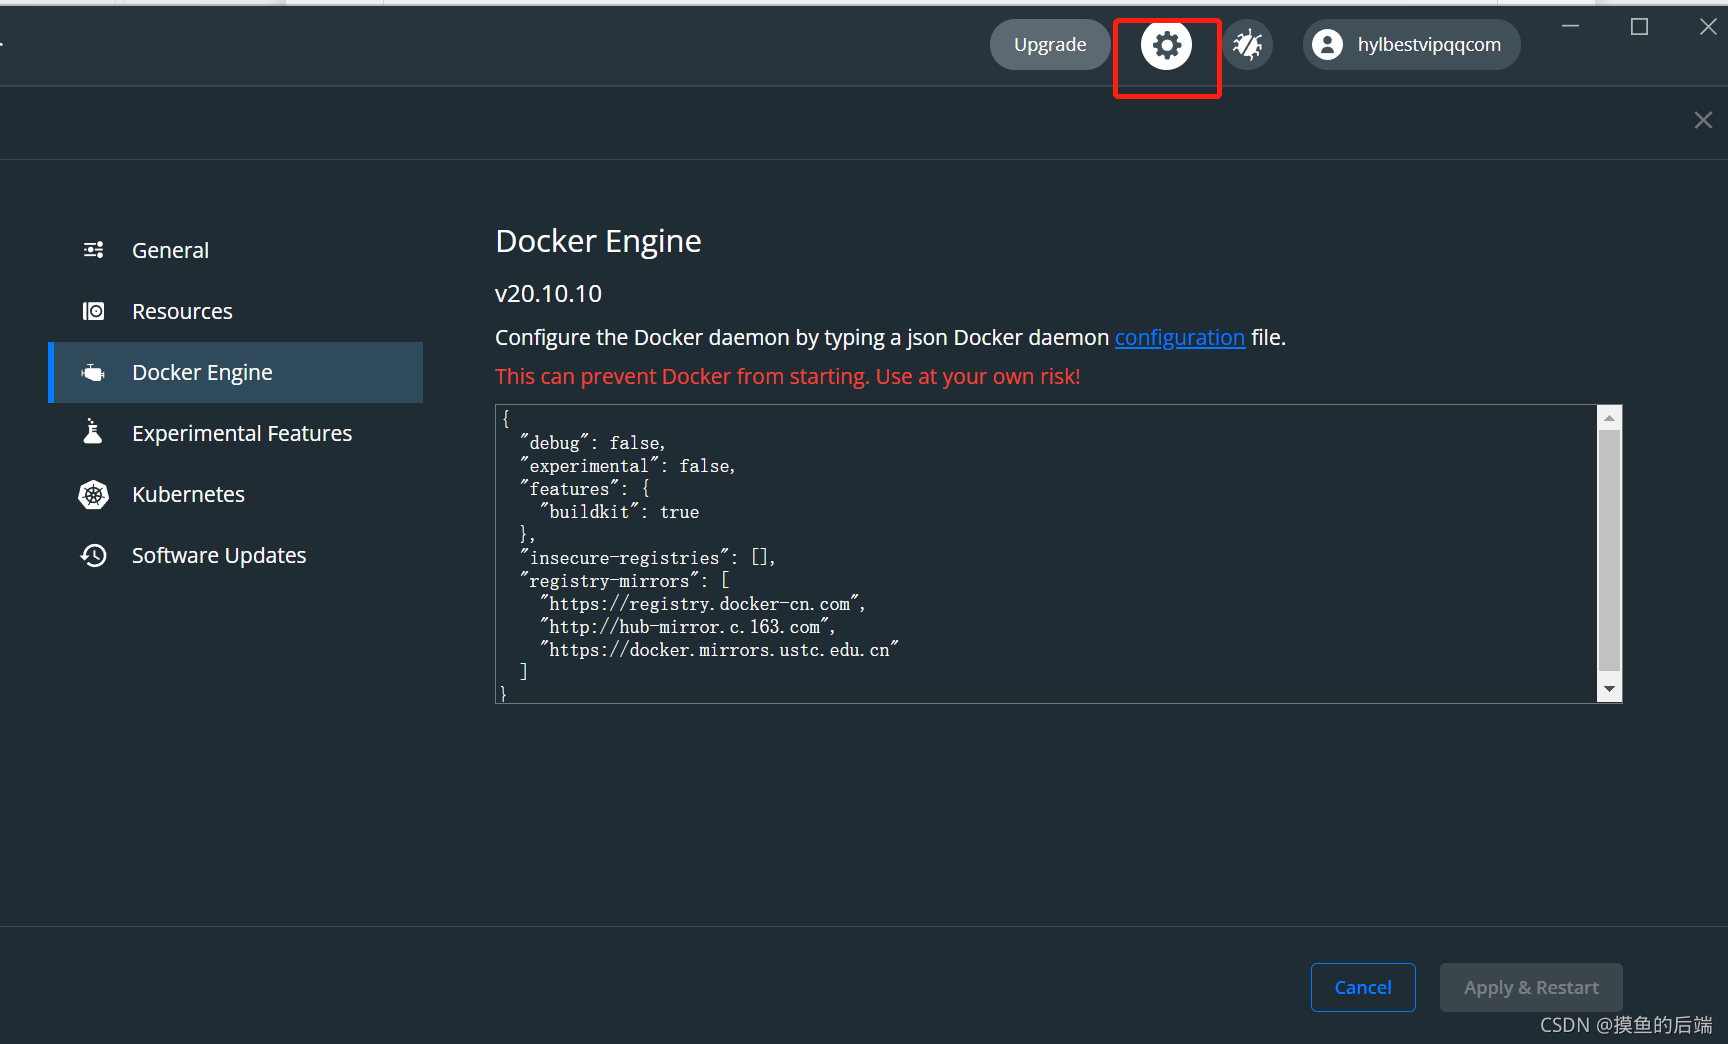This screenshot has height=1044, width=1728.
Task: Click the troubleshoot bug icon
Action: point(1247,45)
